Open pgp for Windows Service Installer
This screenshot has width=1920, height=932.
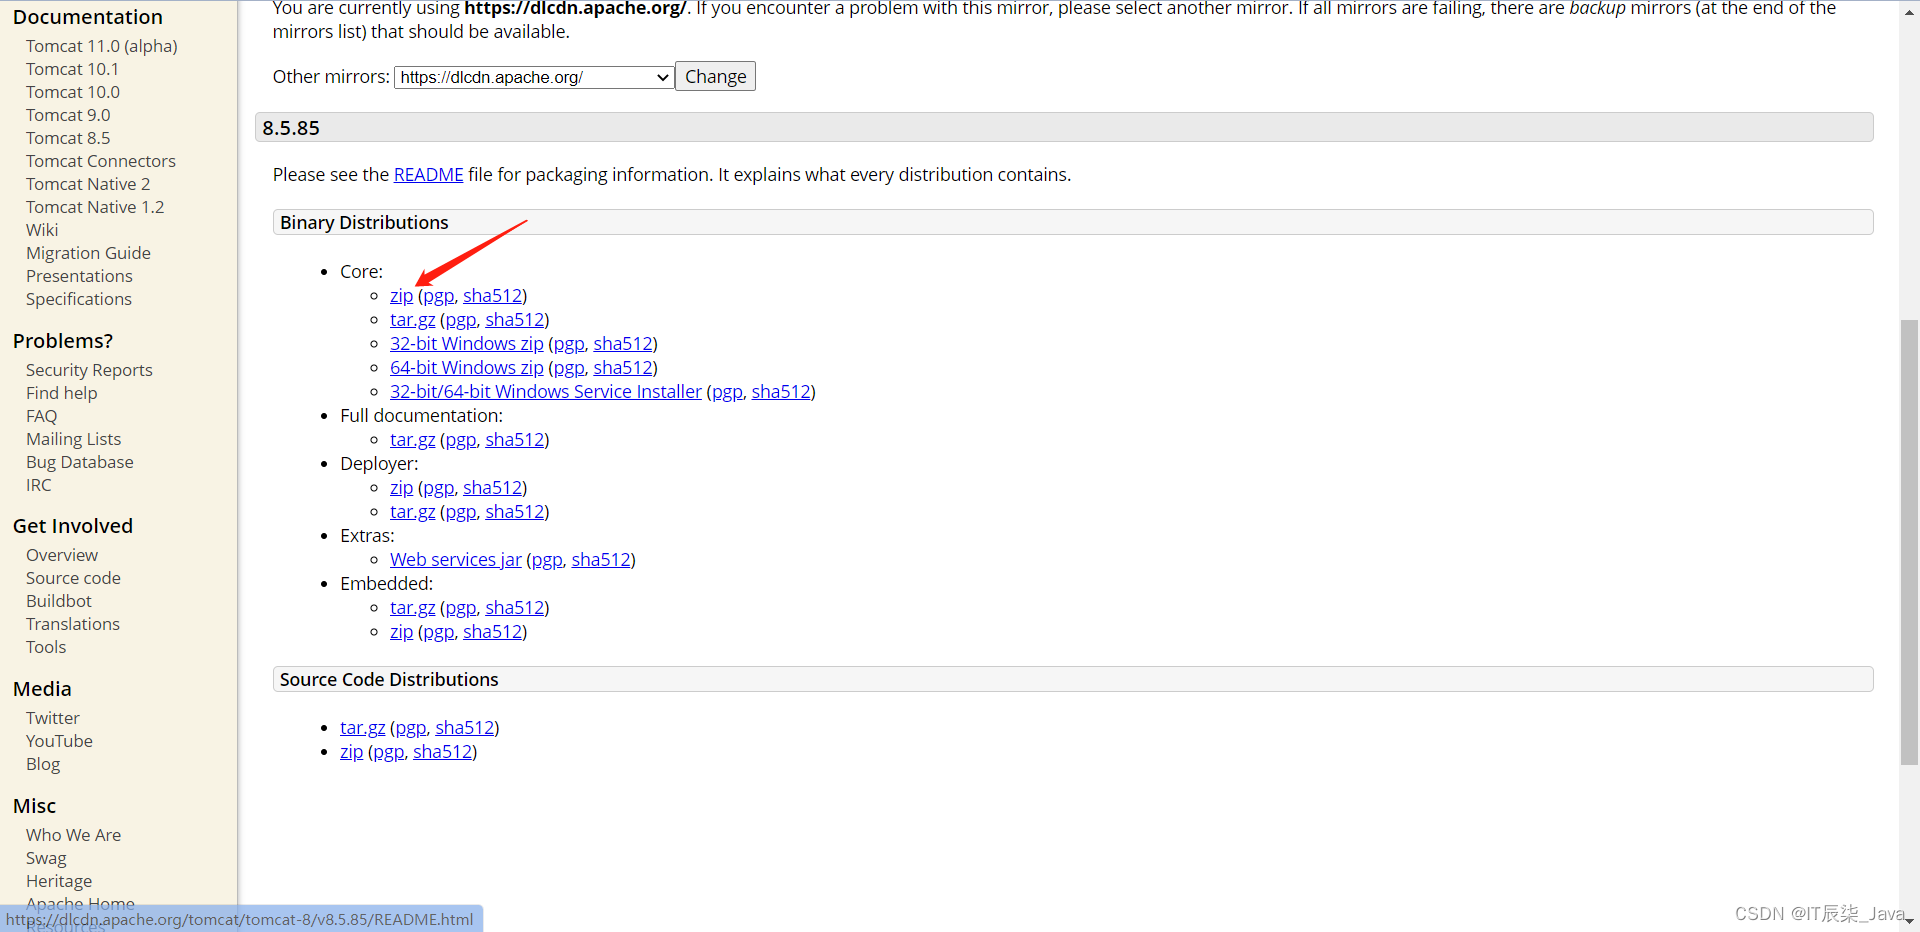727,392
